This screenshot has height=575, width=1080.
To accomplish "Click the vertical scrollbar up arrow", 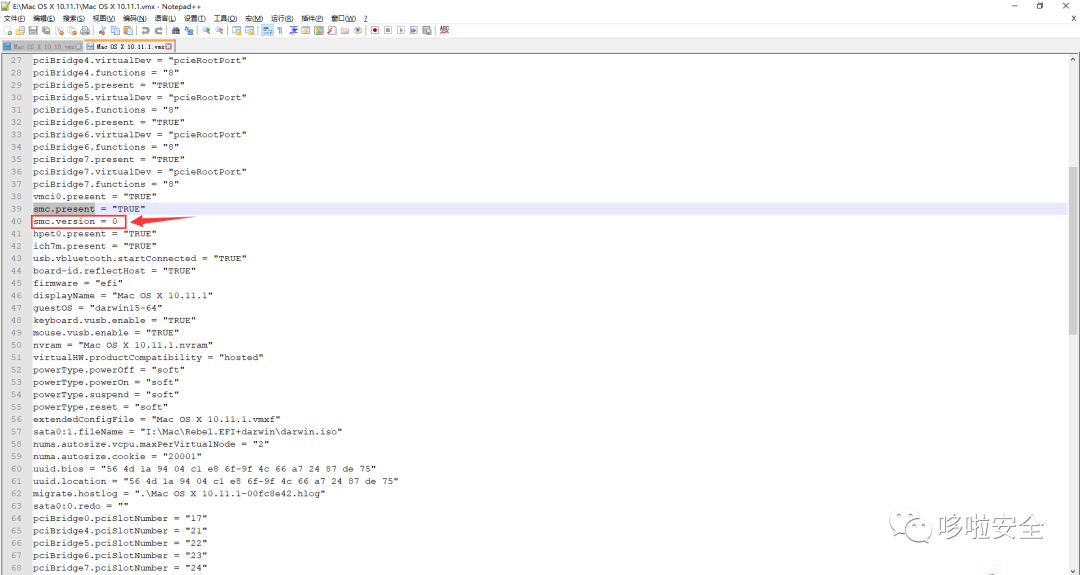I will [1073, 60].
